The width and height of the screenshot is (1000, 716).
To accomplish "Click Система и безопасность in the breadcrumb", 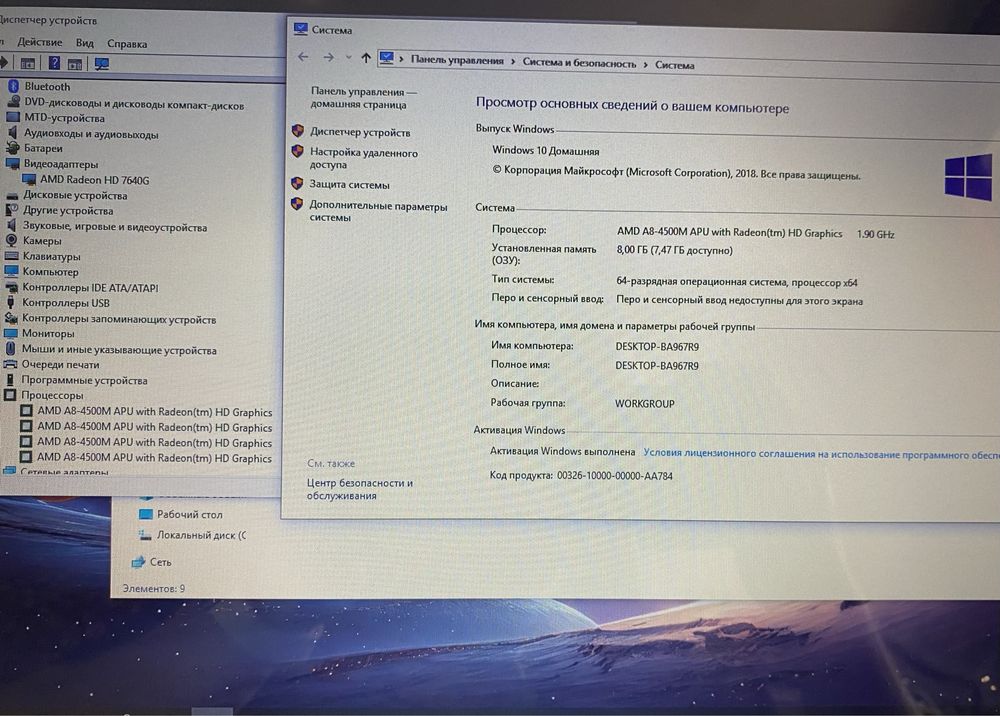I will click(579, 62).
